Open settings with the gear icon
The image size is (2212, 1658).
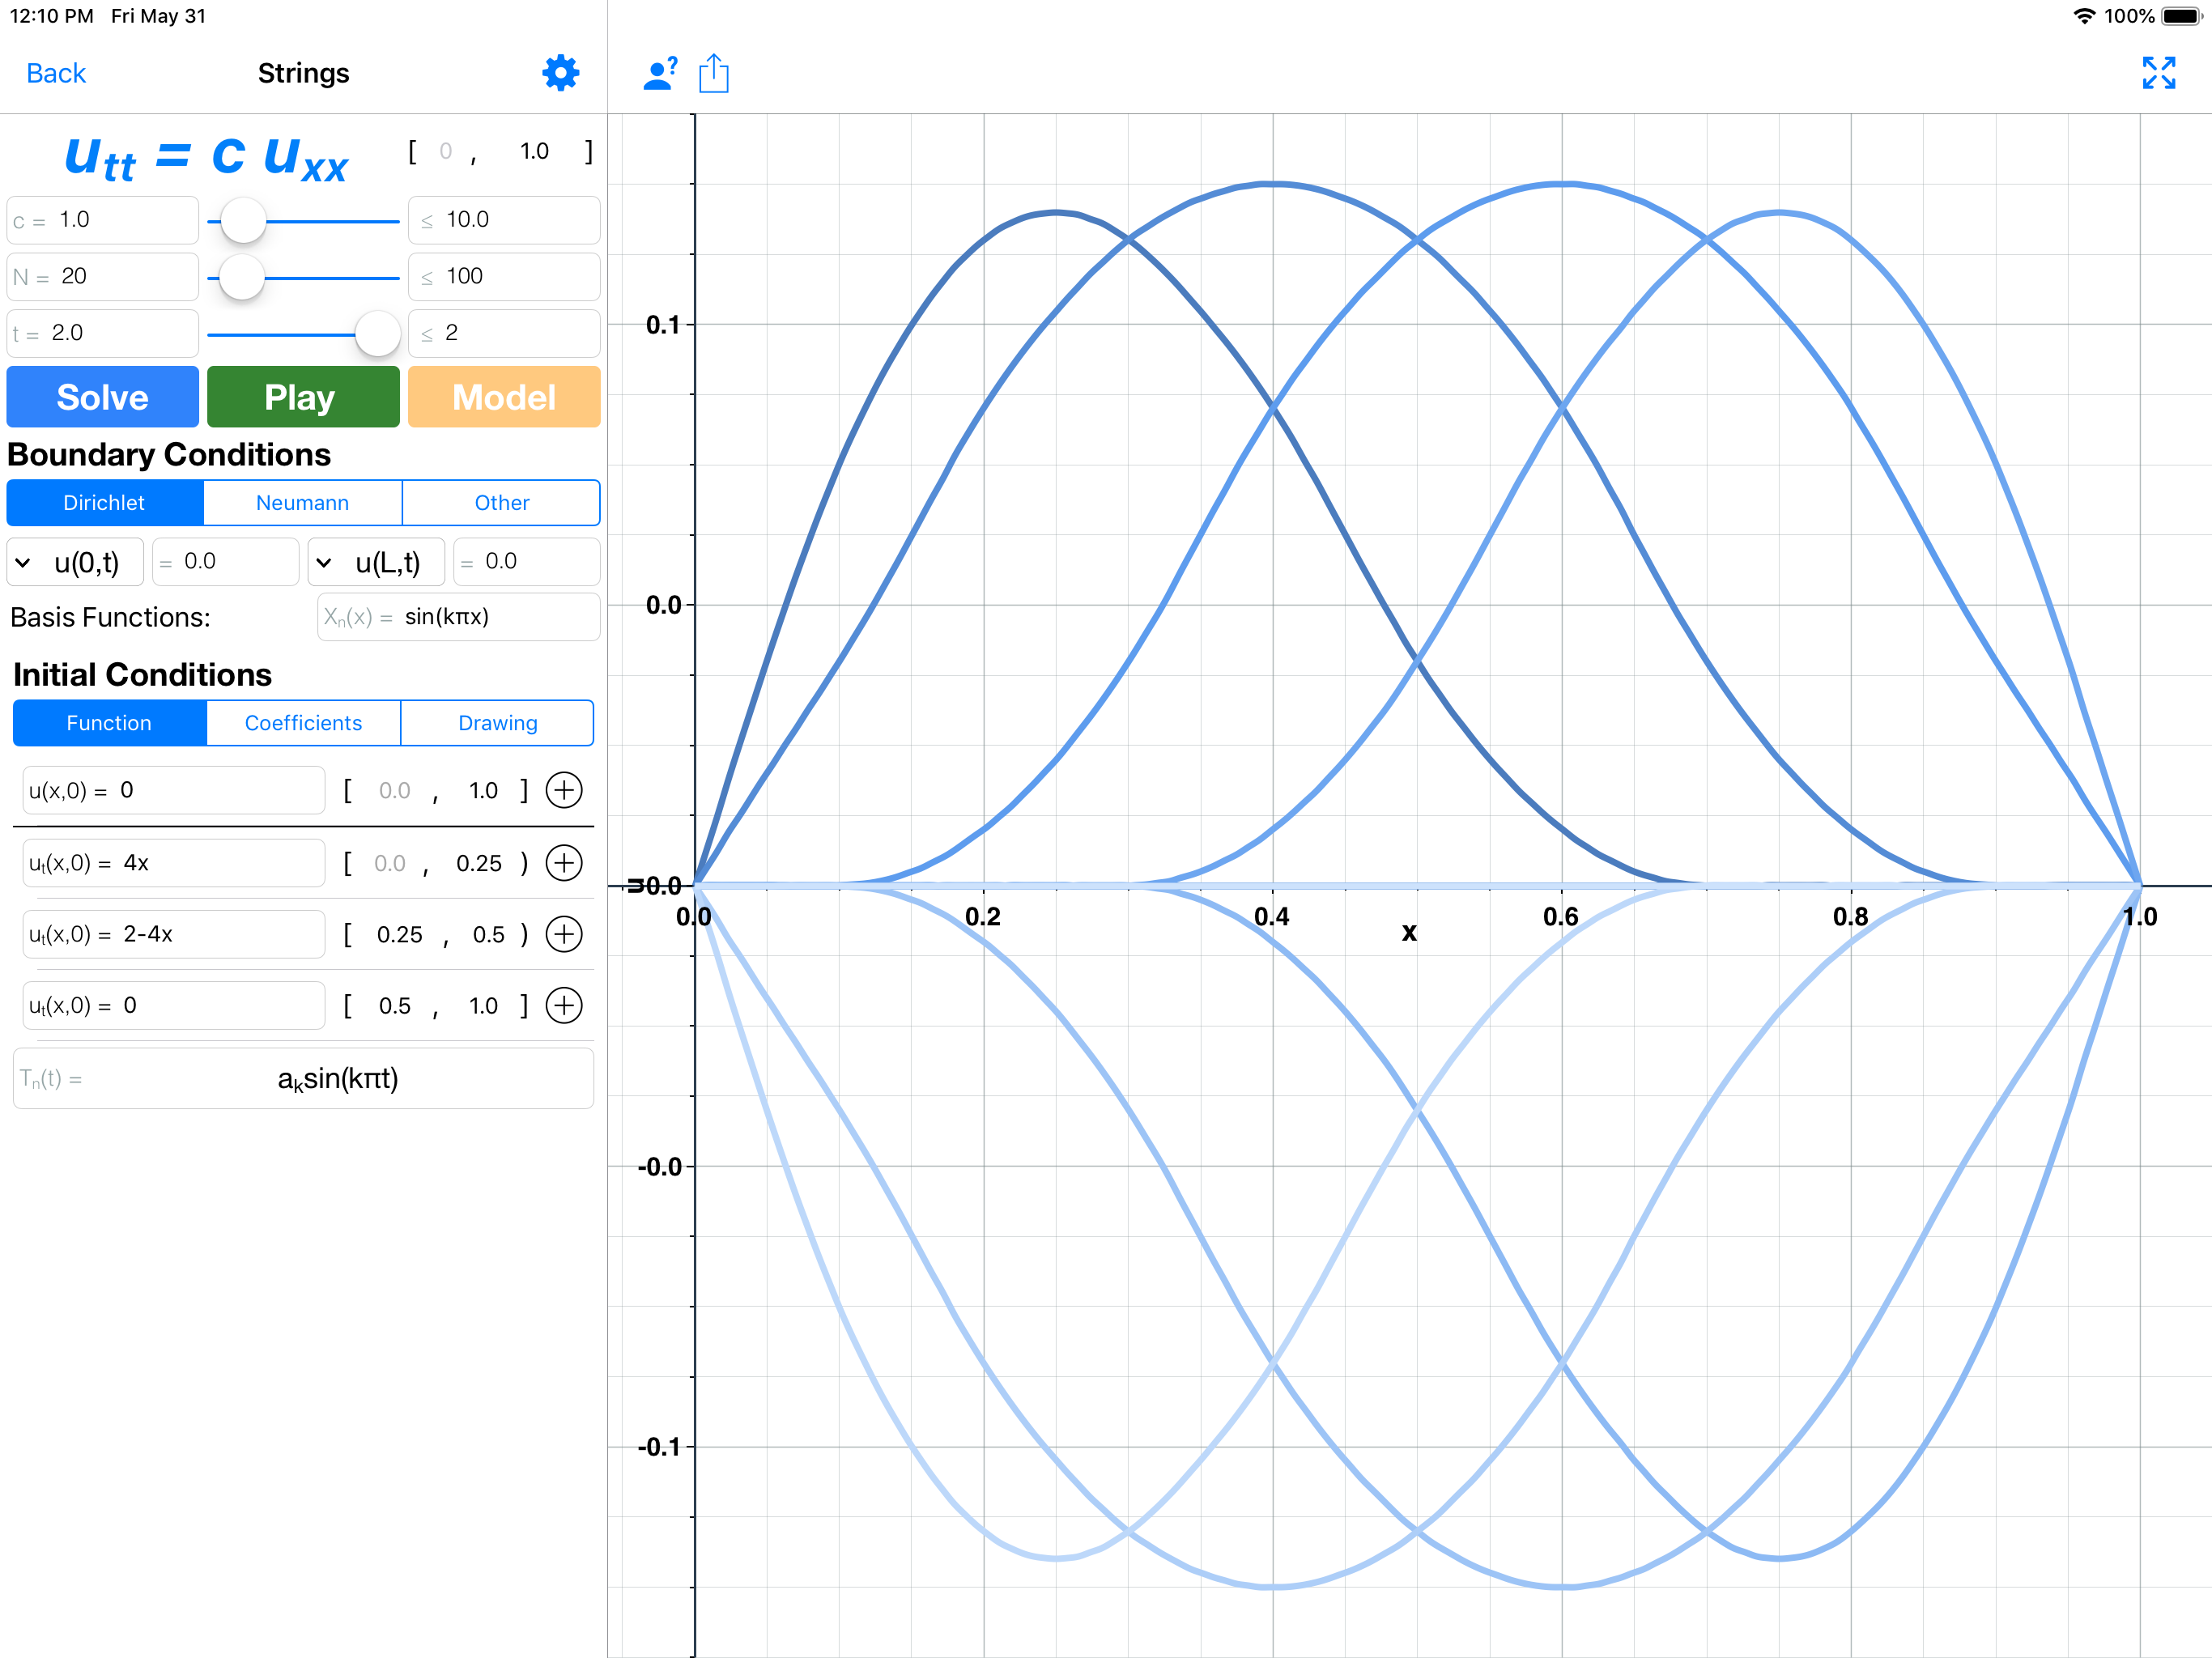pos(560,73)
